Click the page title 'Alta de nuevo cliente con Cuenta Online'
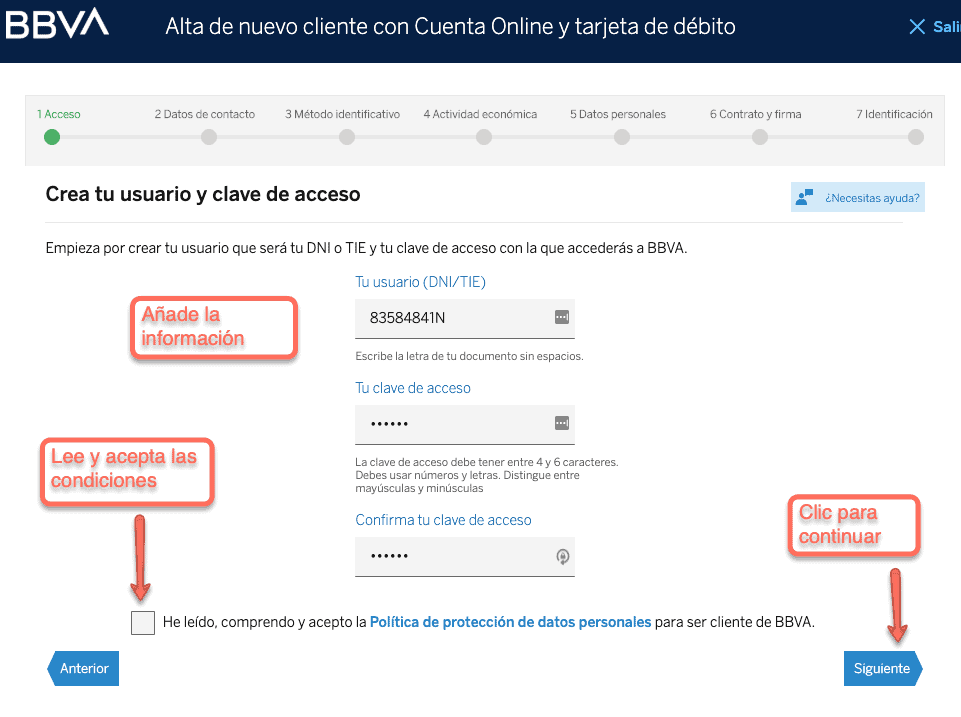The image size is (961, 717). [x=450, y=27]
